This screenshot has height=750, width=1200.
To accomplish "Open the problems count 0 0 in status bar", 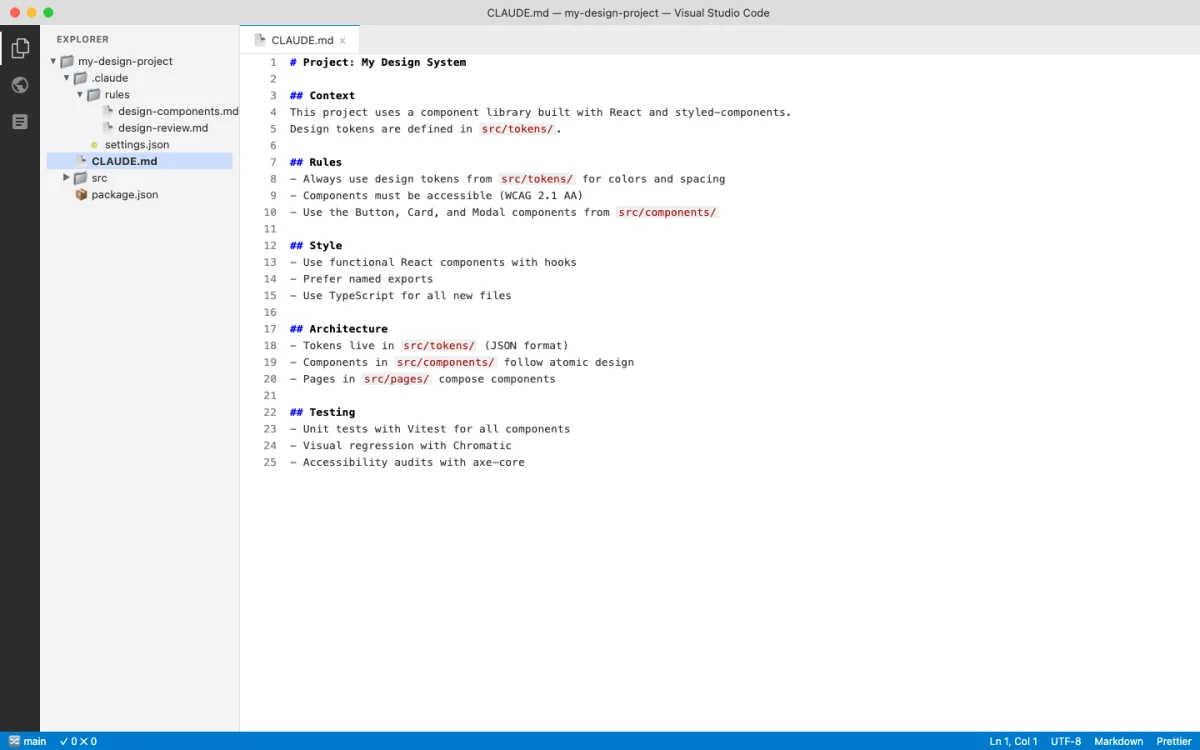I will [x=78, y=741].
